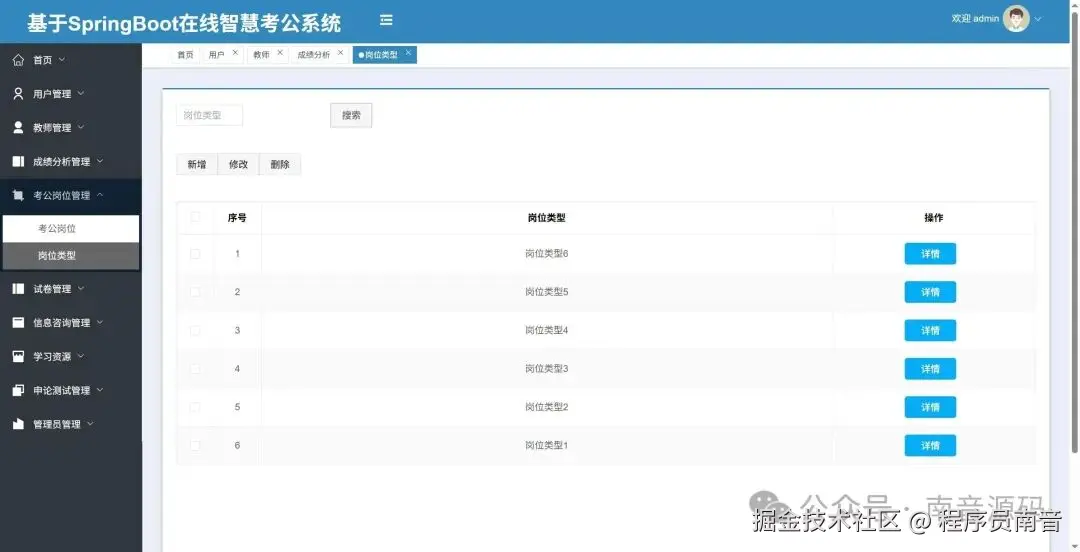Screen dimensions: 1080x552
Task: Check the box for row 岗位类型1
Action: point(195,445)
